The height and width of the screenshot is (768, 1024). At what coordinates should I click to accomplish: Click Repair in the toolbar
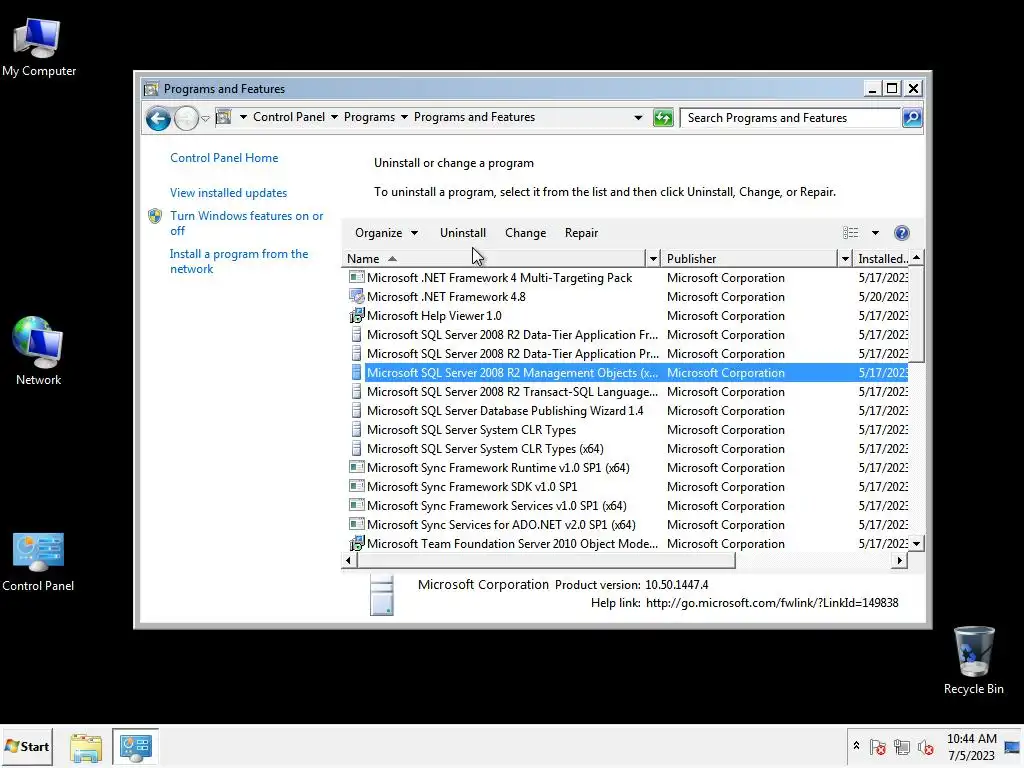(x=581, y=233)
